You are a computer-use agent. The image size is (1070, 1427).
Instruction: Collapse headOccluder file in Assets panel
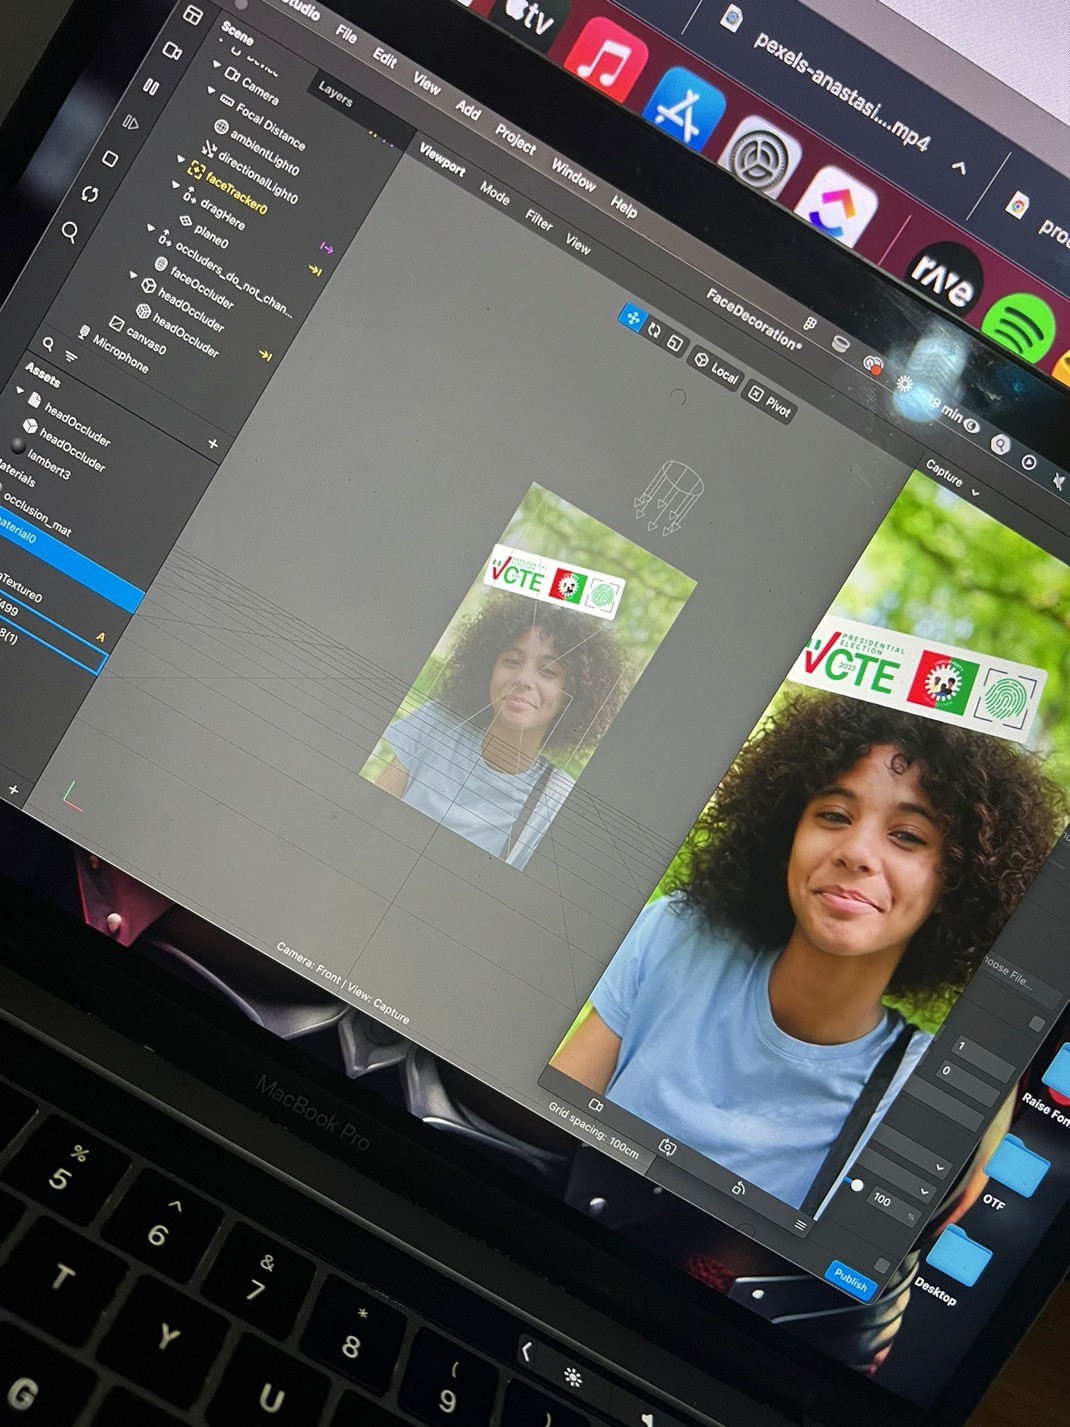coord(19,391)
